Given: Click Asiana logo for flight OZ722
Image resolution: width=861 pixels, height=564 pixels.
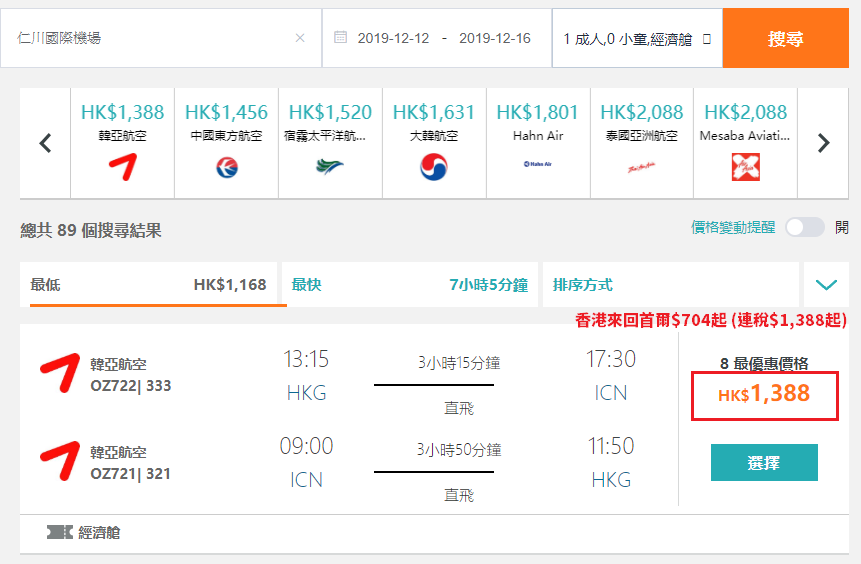Looking at the screenshot, I should click(x=60, y=373).
